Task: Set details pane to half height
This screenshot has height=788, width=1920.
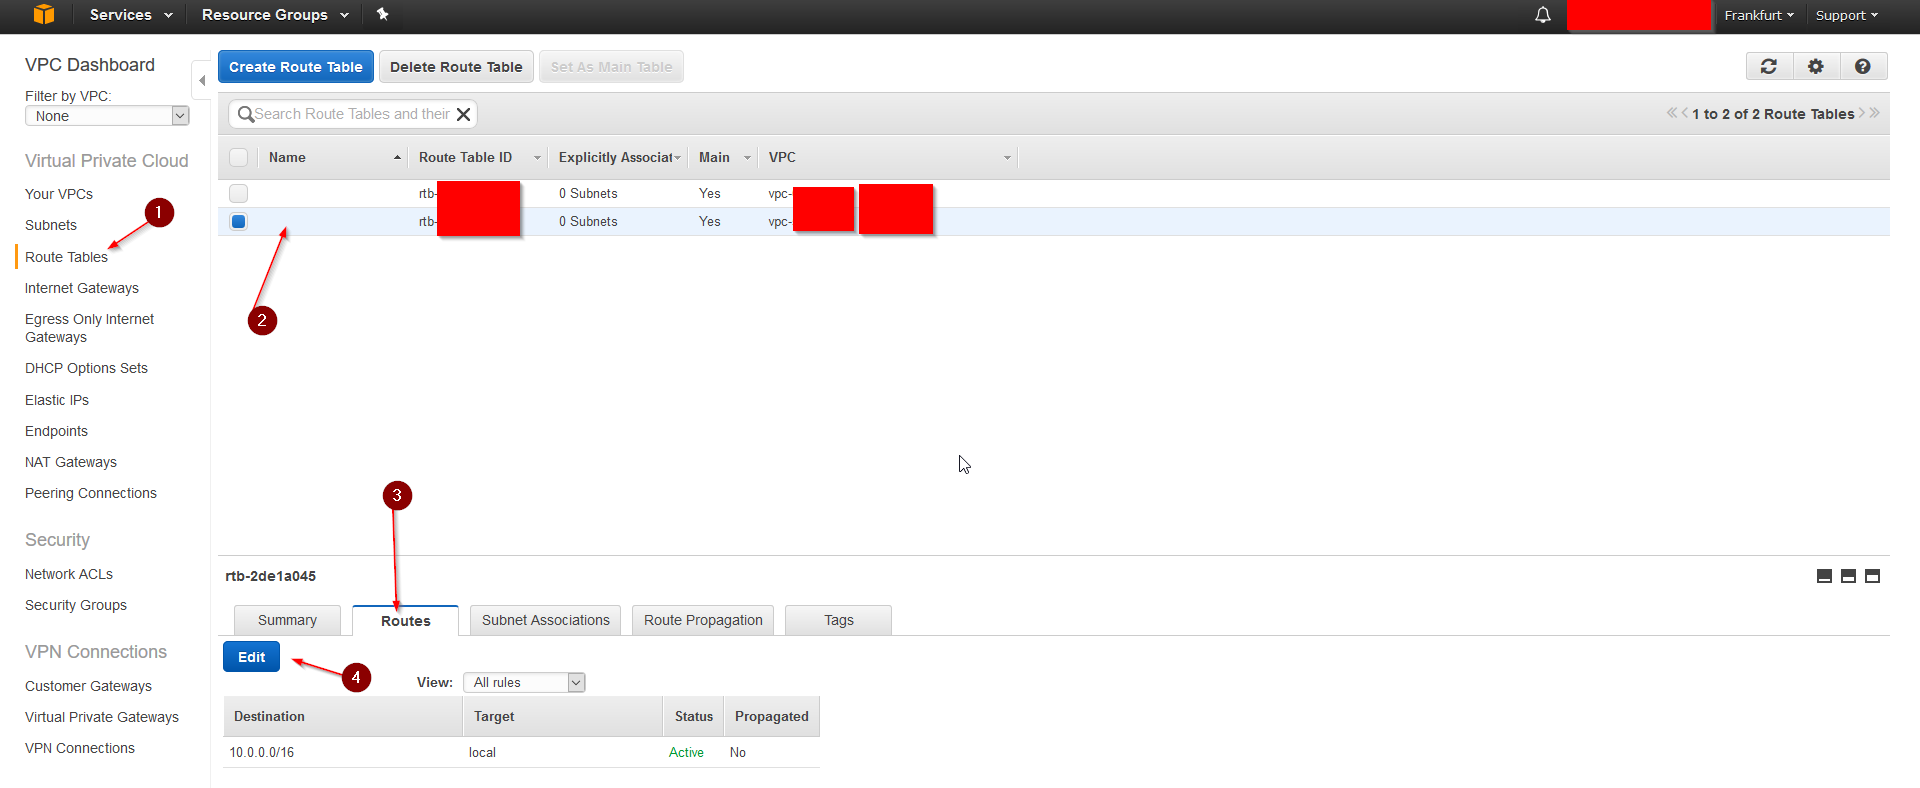Action: click(1848, 576)
